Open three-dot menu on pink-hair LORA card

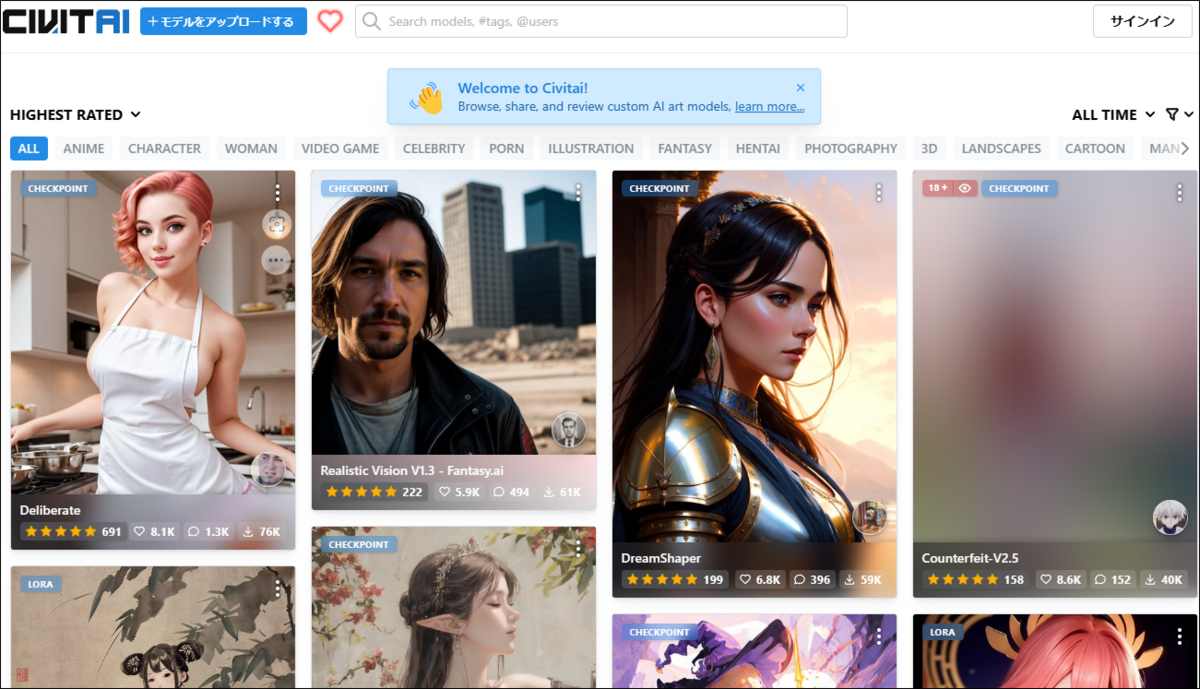[1179, 636]
